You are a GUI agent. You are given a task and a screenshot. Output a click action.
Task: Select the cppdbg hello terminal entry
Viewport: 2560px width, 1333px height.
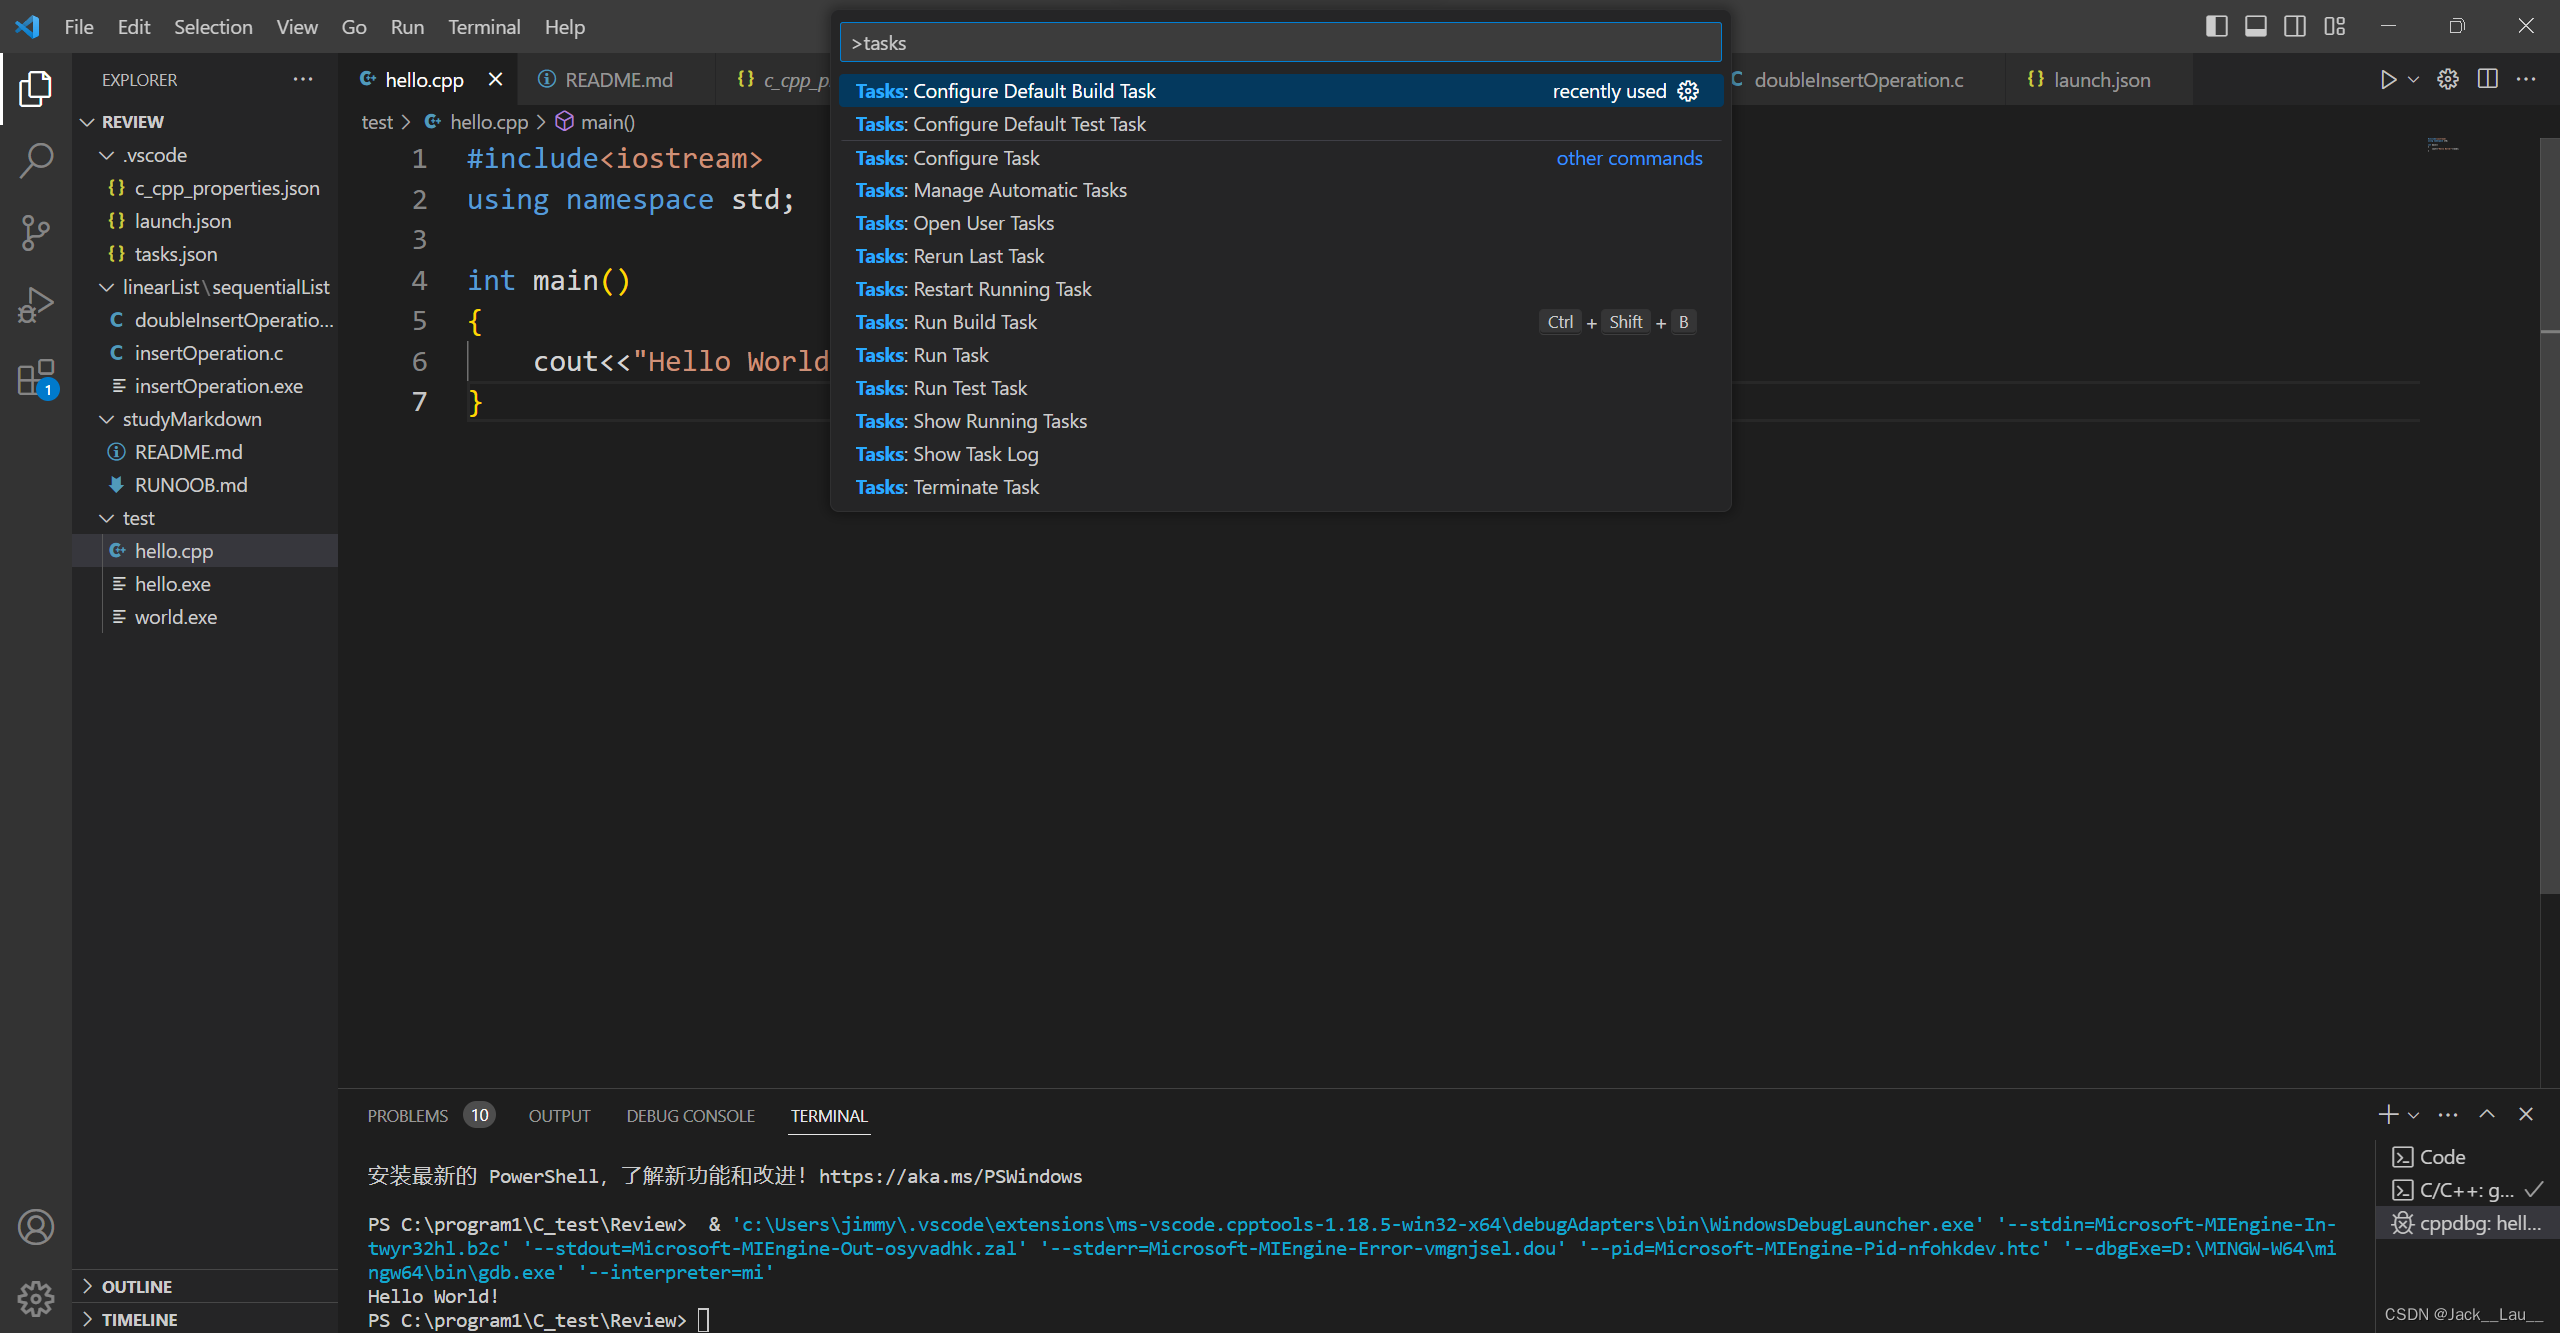point(2466,1223)
